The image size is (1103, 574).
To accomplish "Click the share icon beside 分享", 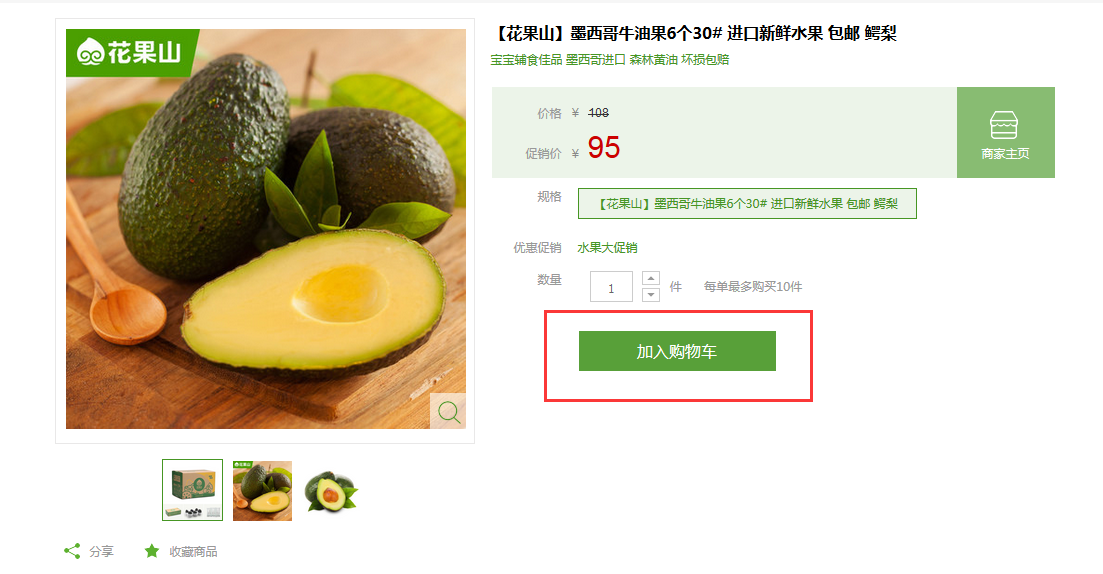I will (72, 551).
